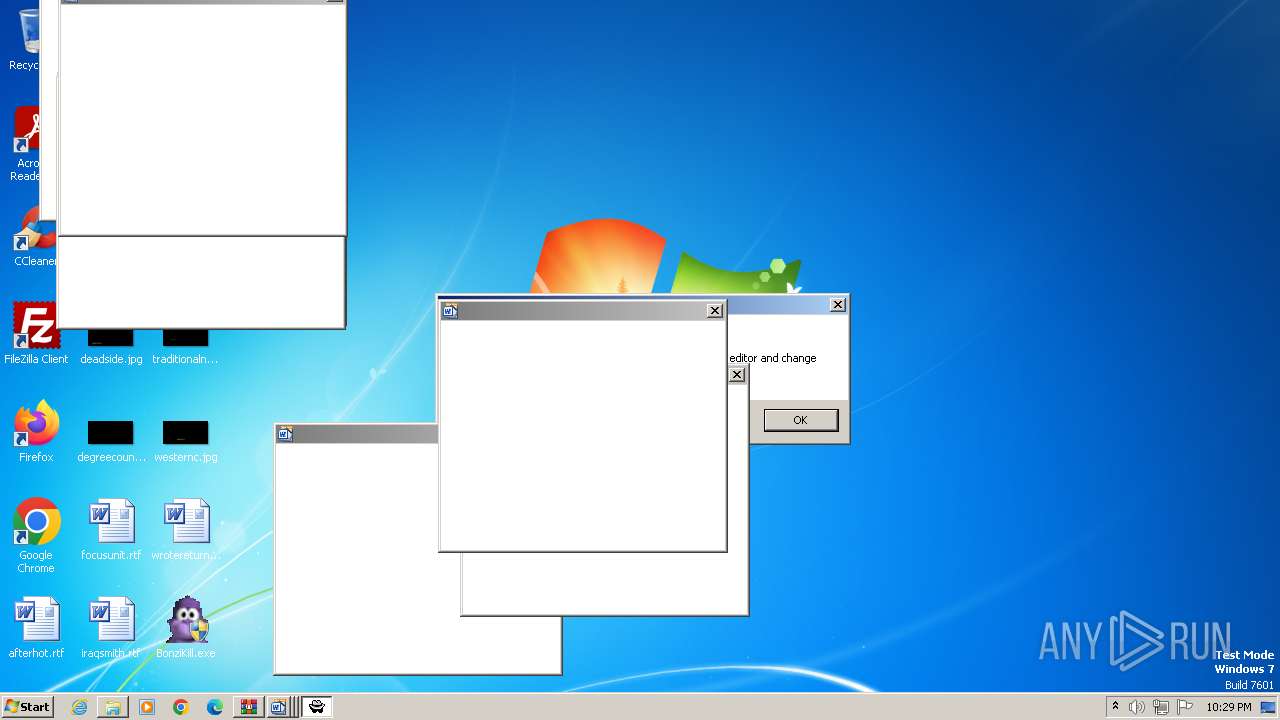Click the frontmost blank window's title bar icon

450,311
